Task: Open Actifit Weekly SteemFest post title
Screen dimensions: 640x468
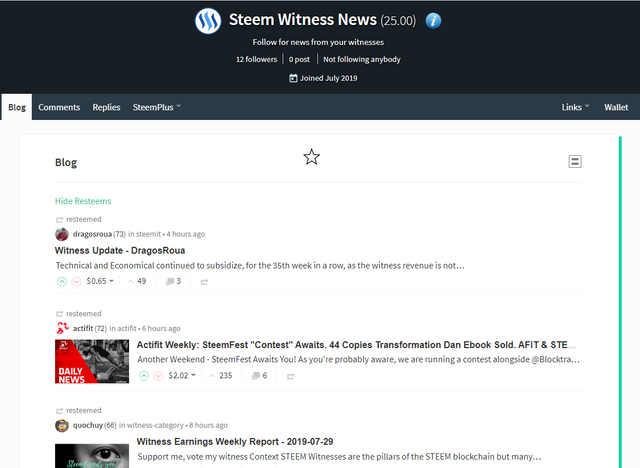Action: click(356, 345)
